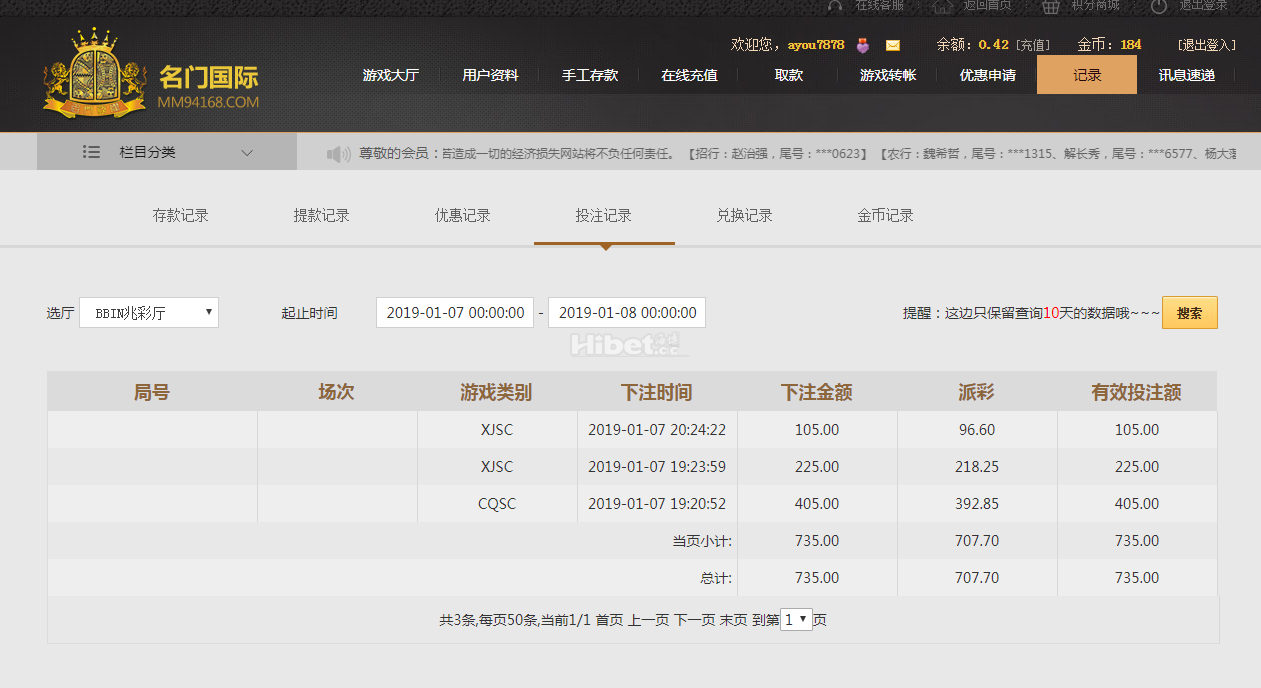Open the 选厅 BBIN彩票厅 dropdown

(x=149, y=313)
